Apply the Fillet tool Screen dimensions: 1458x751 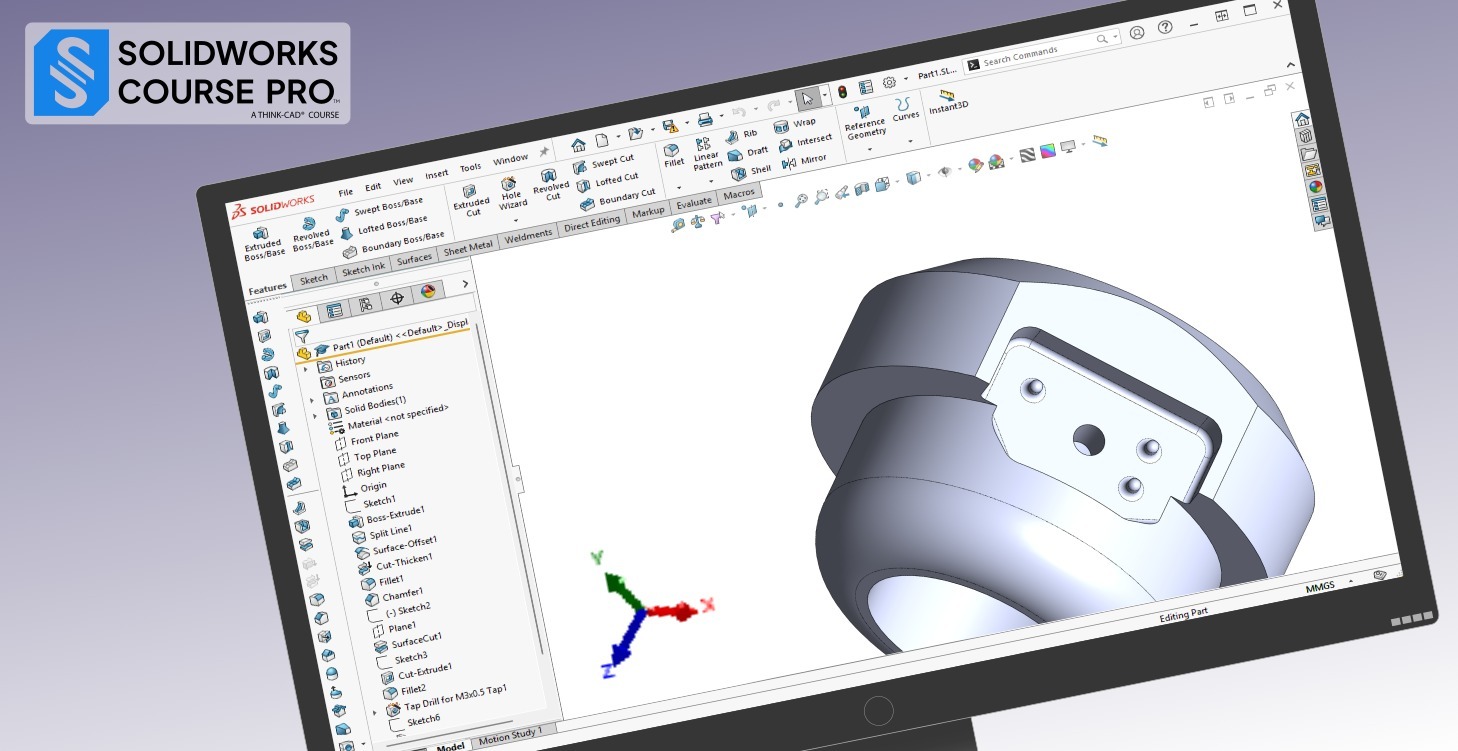click(674, 155)
